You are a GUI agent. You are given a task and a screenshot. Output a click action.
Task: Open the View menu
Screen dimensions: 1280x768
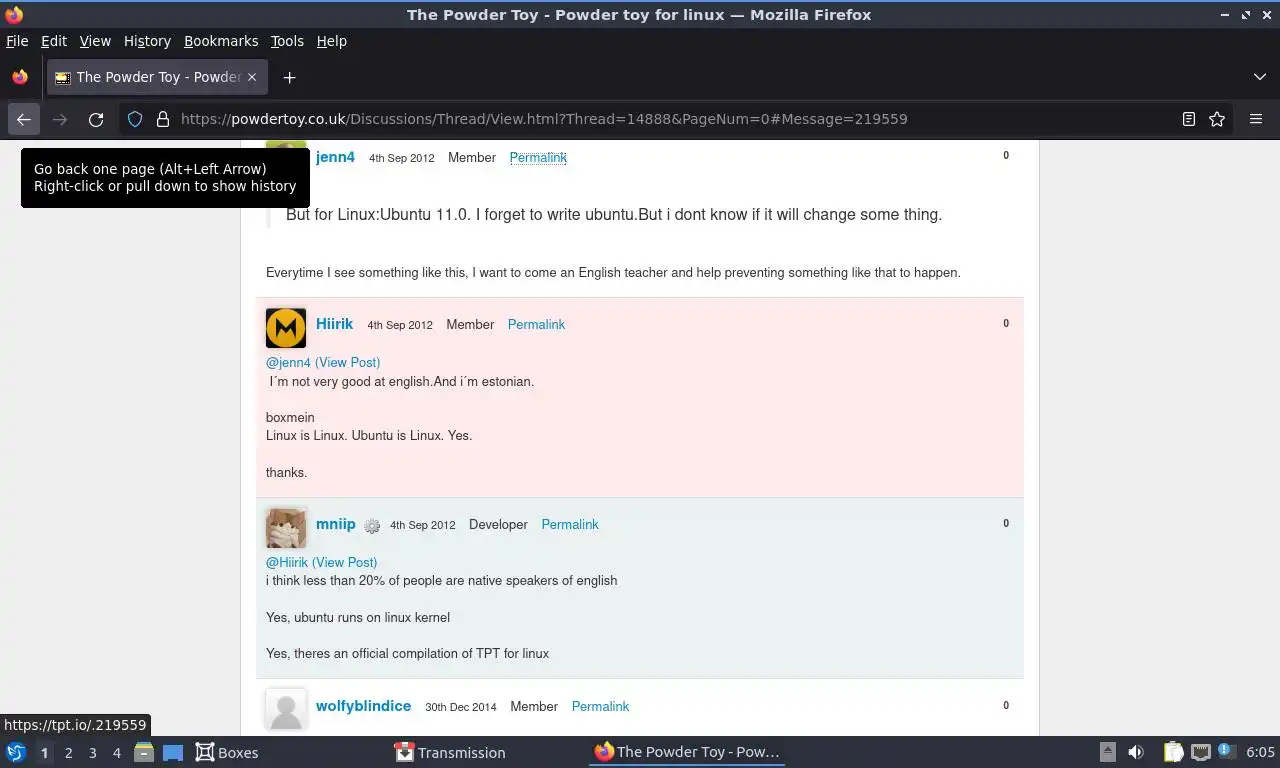(x=95, y=41)
